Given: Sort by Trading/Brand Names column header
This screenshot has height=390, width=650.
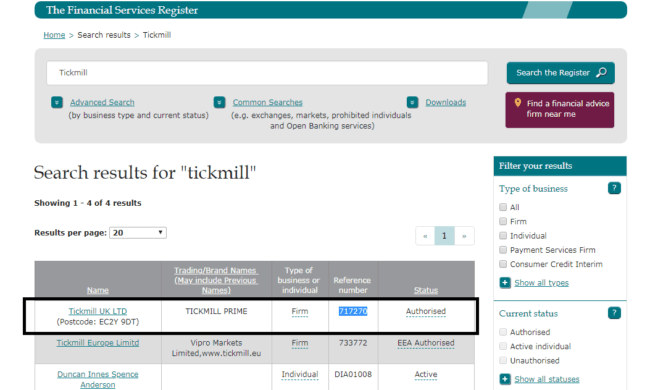Looking at the screenshot, I should point(216,280).
